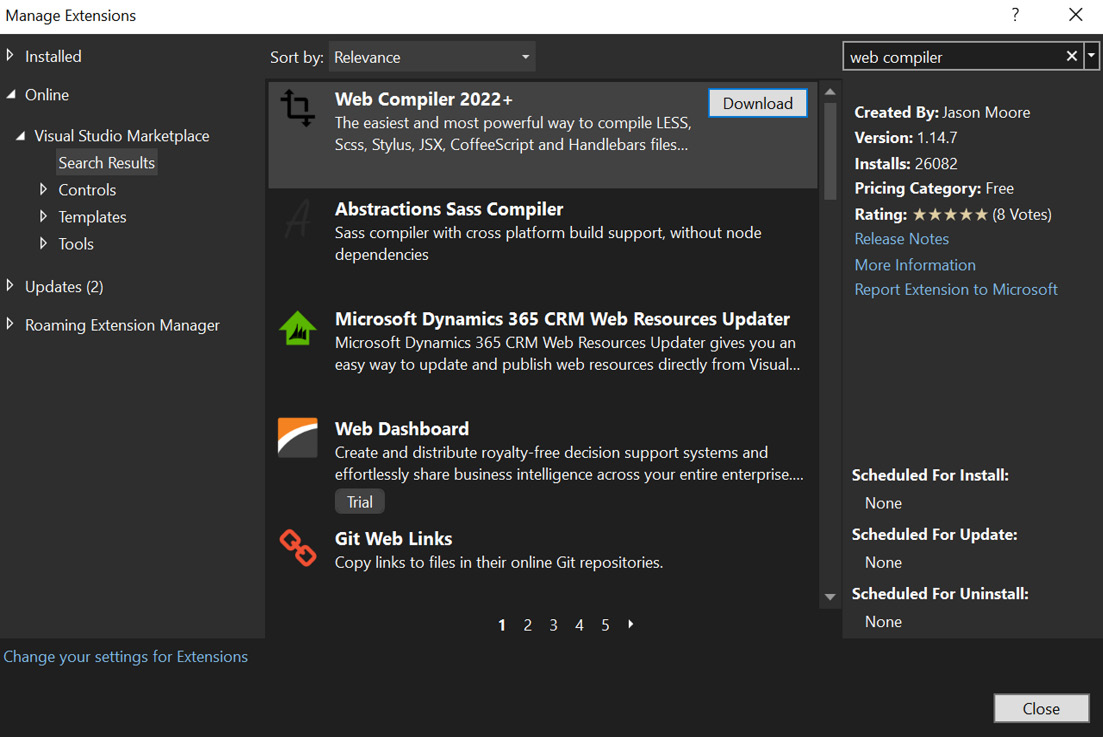Image resolution: width=1103 pixels, height=737 pixels.
Task: Go to results page 2
Action: [528, 624]
